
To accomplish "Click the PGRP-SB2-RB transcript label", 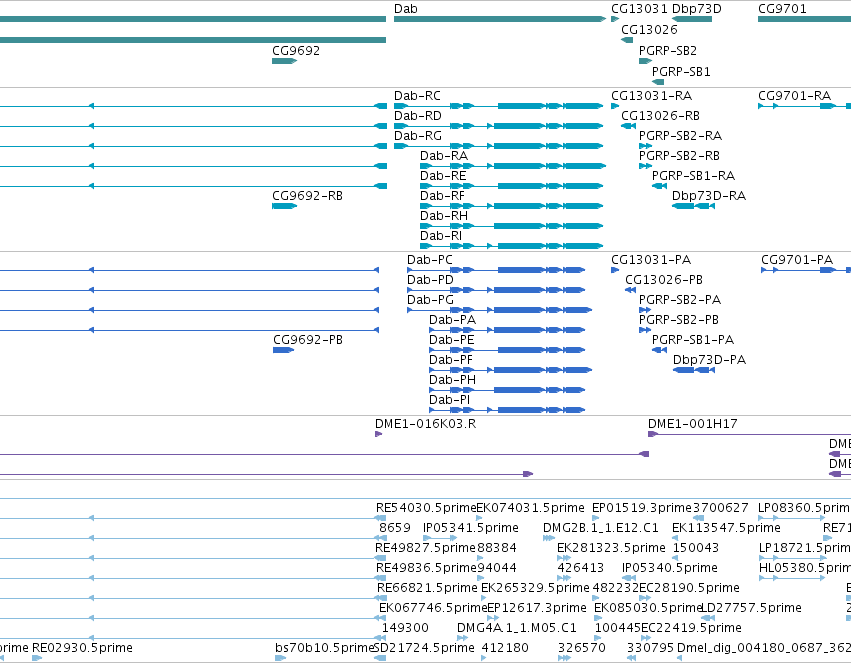I will click(x=679, y=156).
